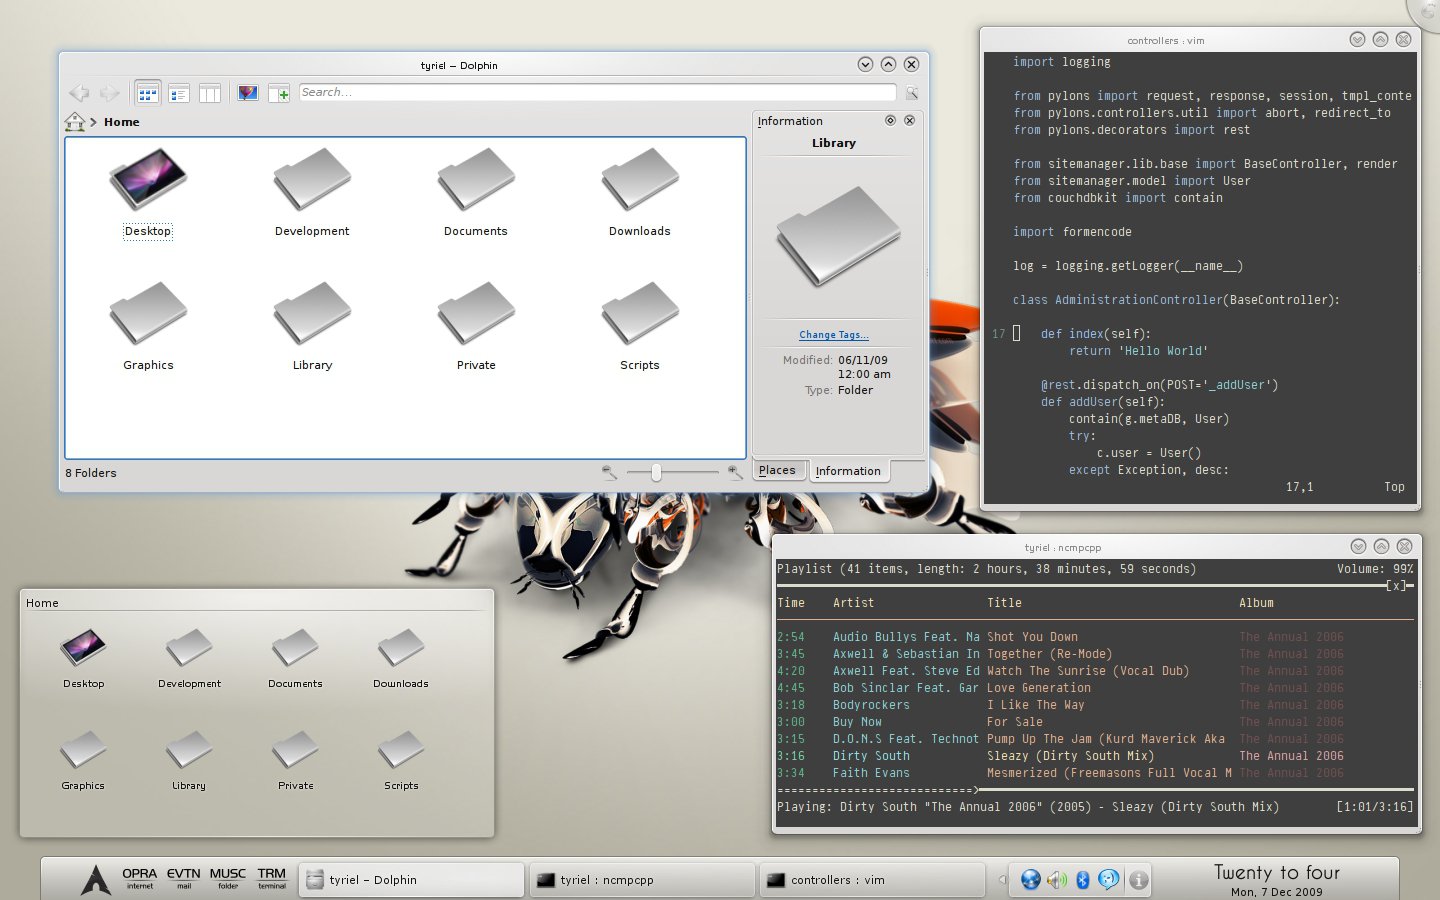
Task: Click the magnifier icon beside search field
Action: pos(912,93)
